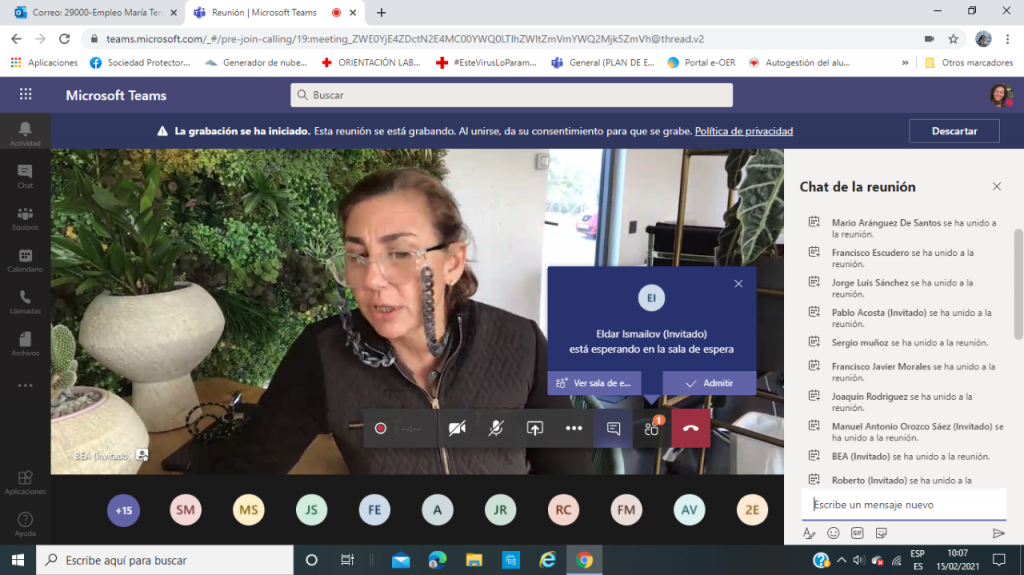Expand the +15 additional participants bubble
Screen dimensions: 1024x575
pyautogui.click(x=124, y=510)
